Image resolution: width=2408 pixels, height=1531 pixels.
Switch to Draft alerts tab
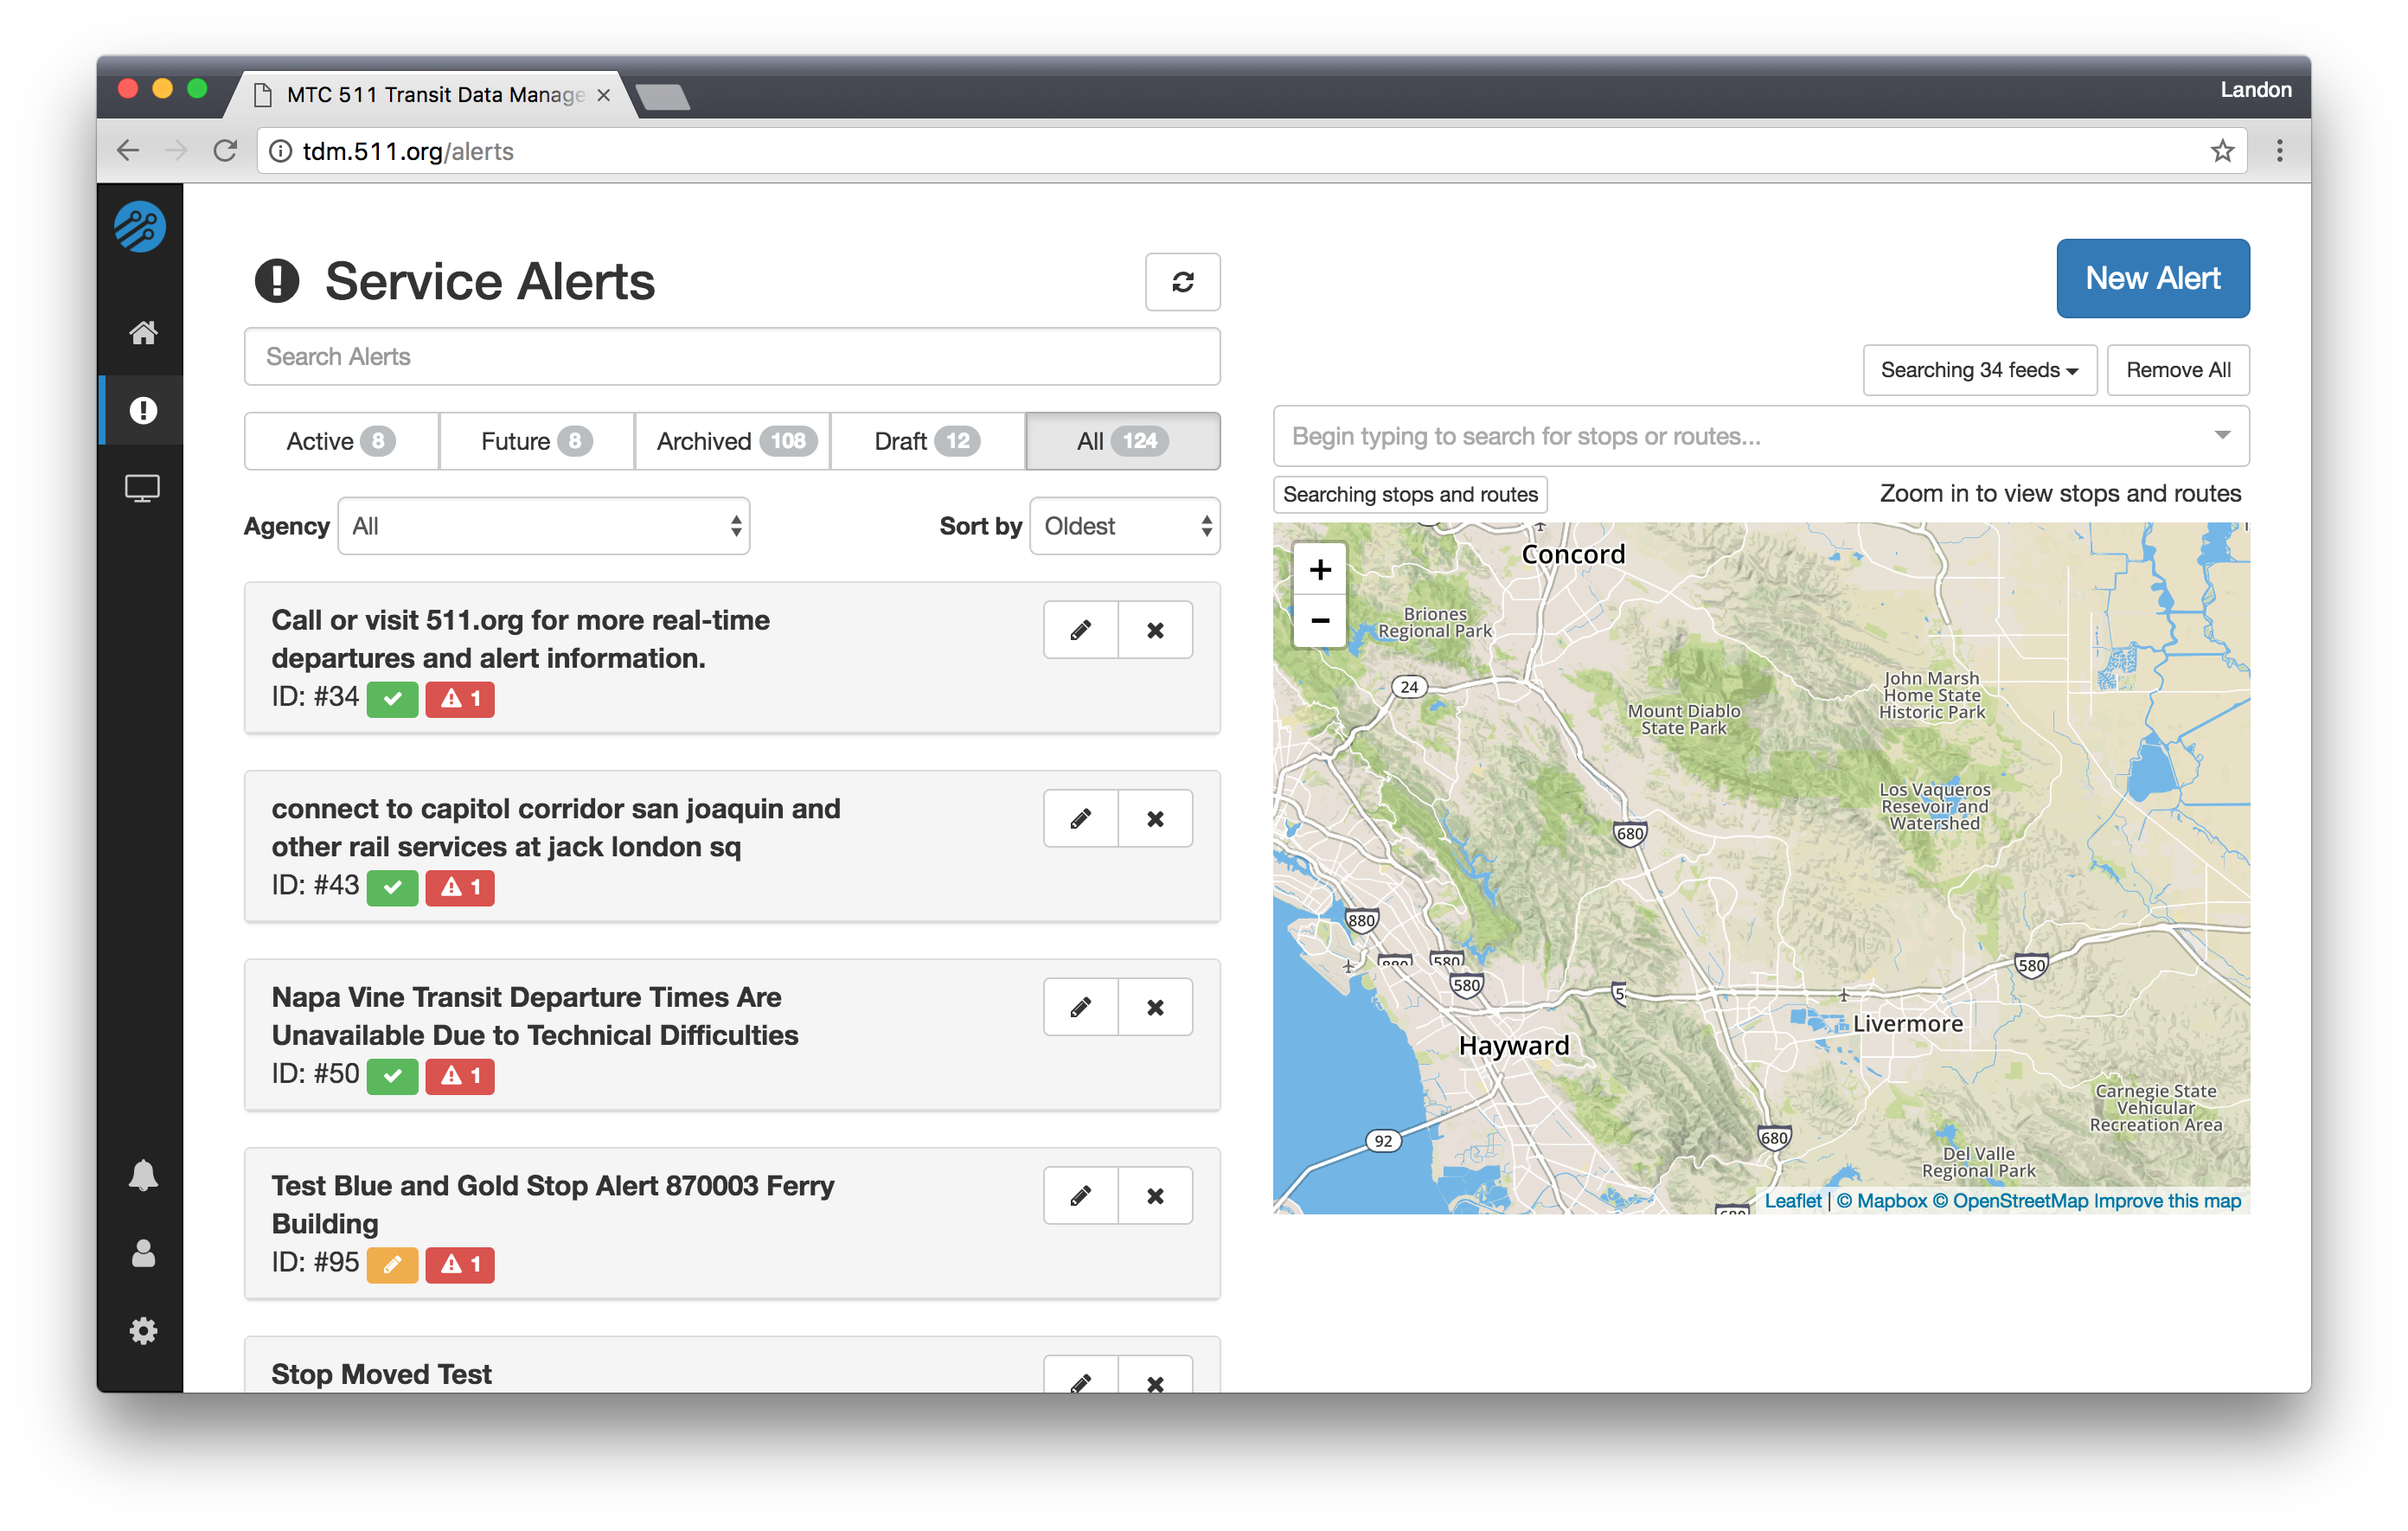click(x=927, y=441)
